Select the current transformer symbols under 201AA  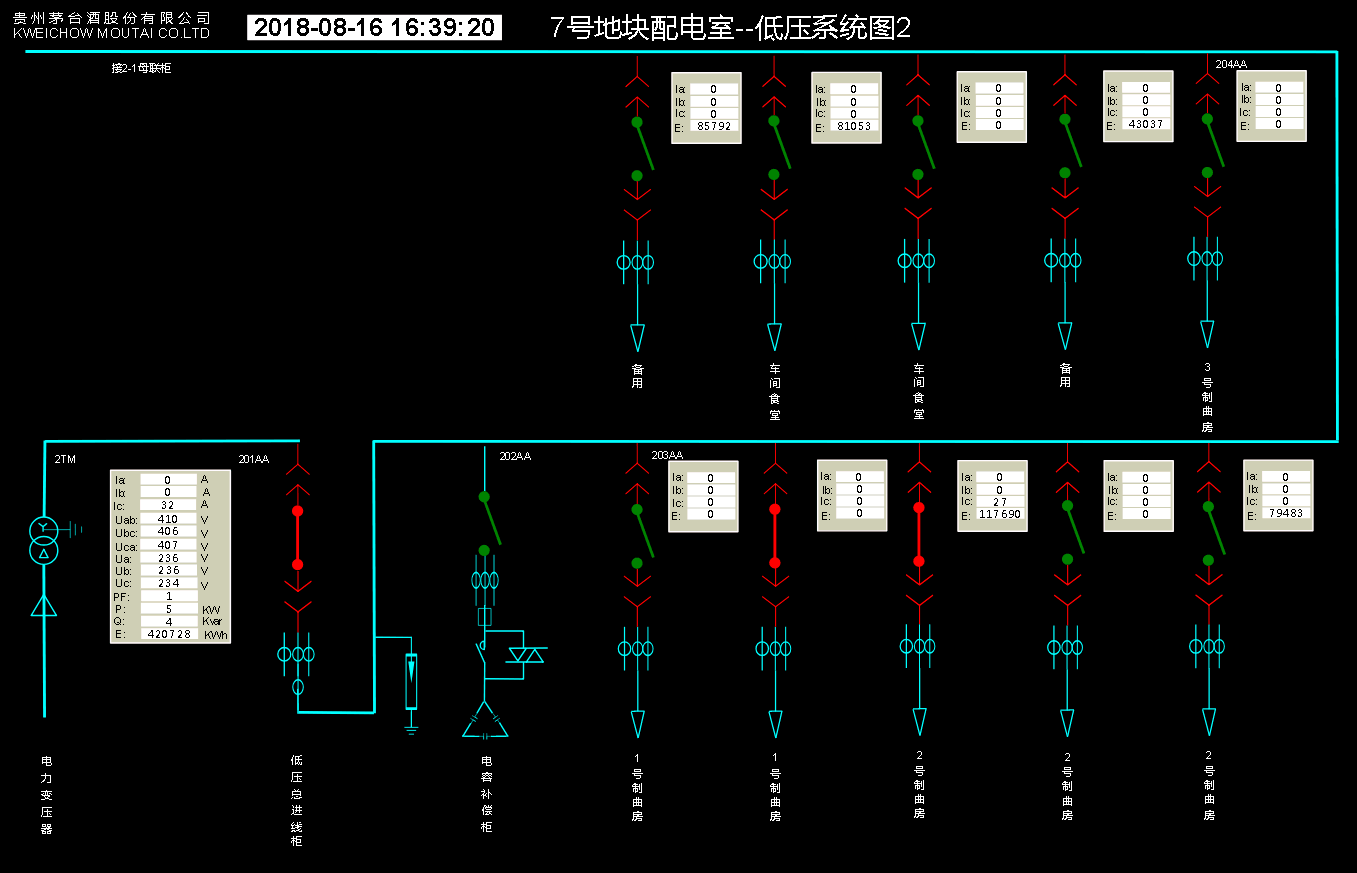coord(296,654)
